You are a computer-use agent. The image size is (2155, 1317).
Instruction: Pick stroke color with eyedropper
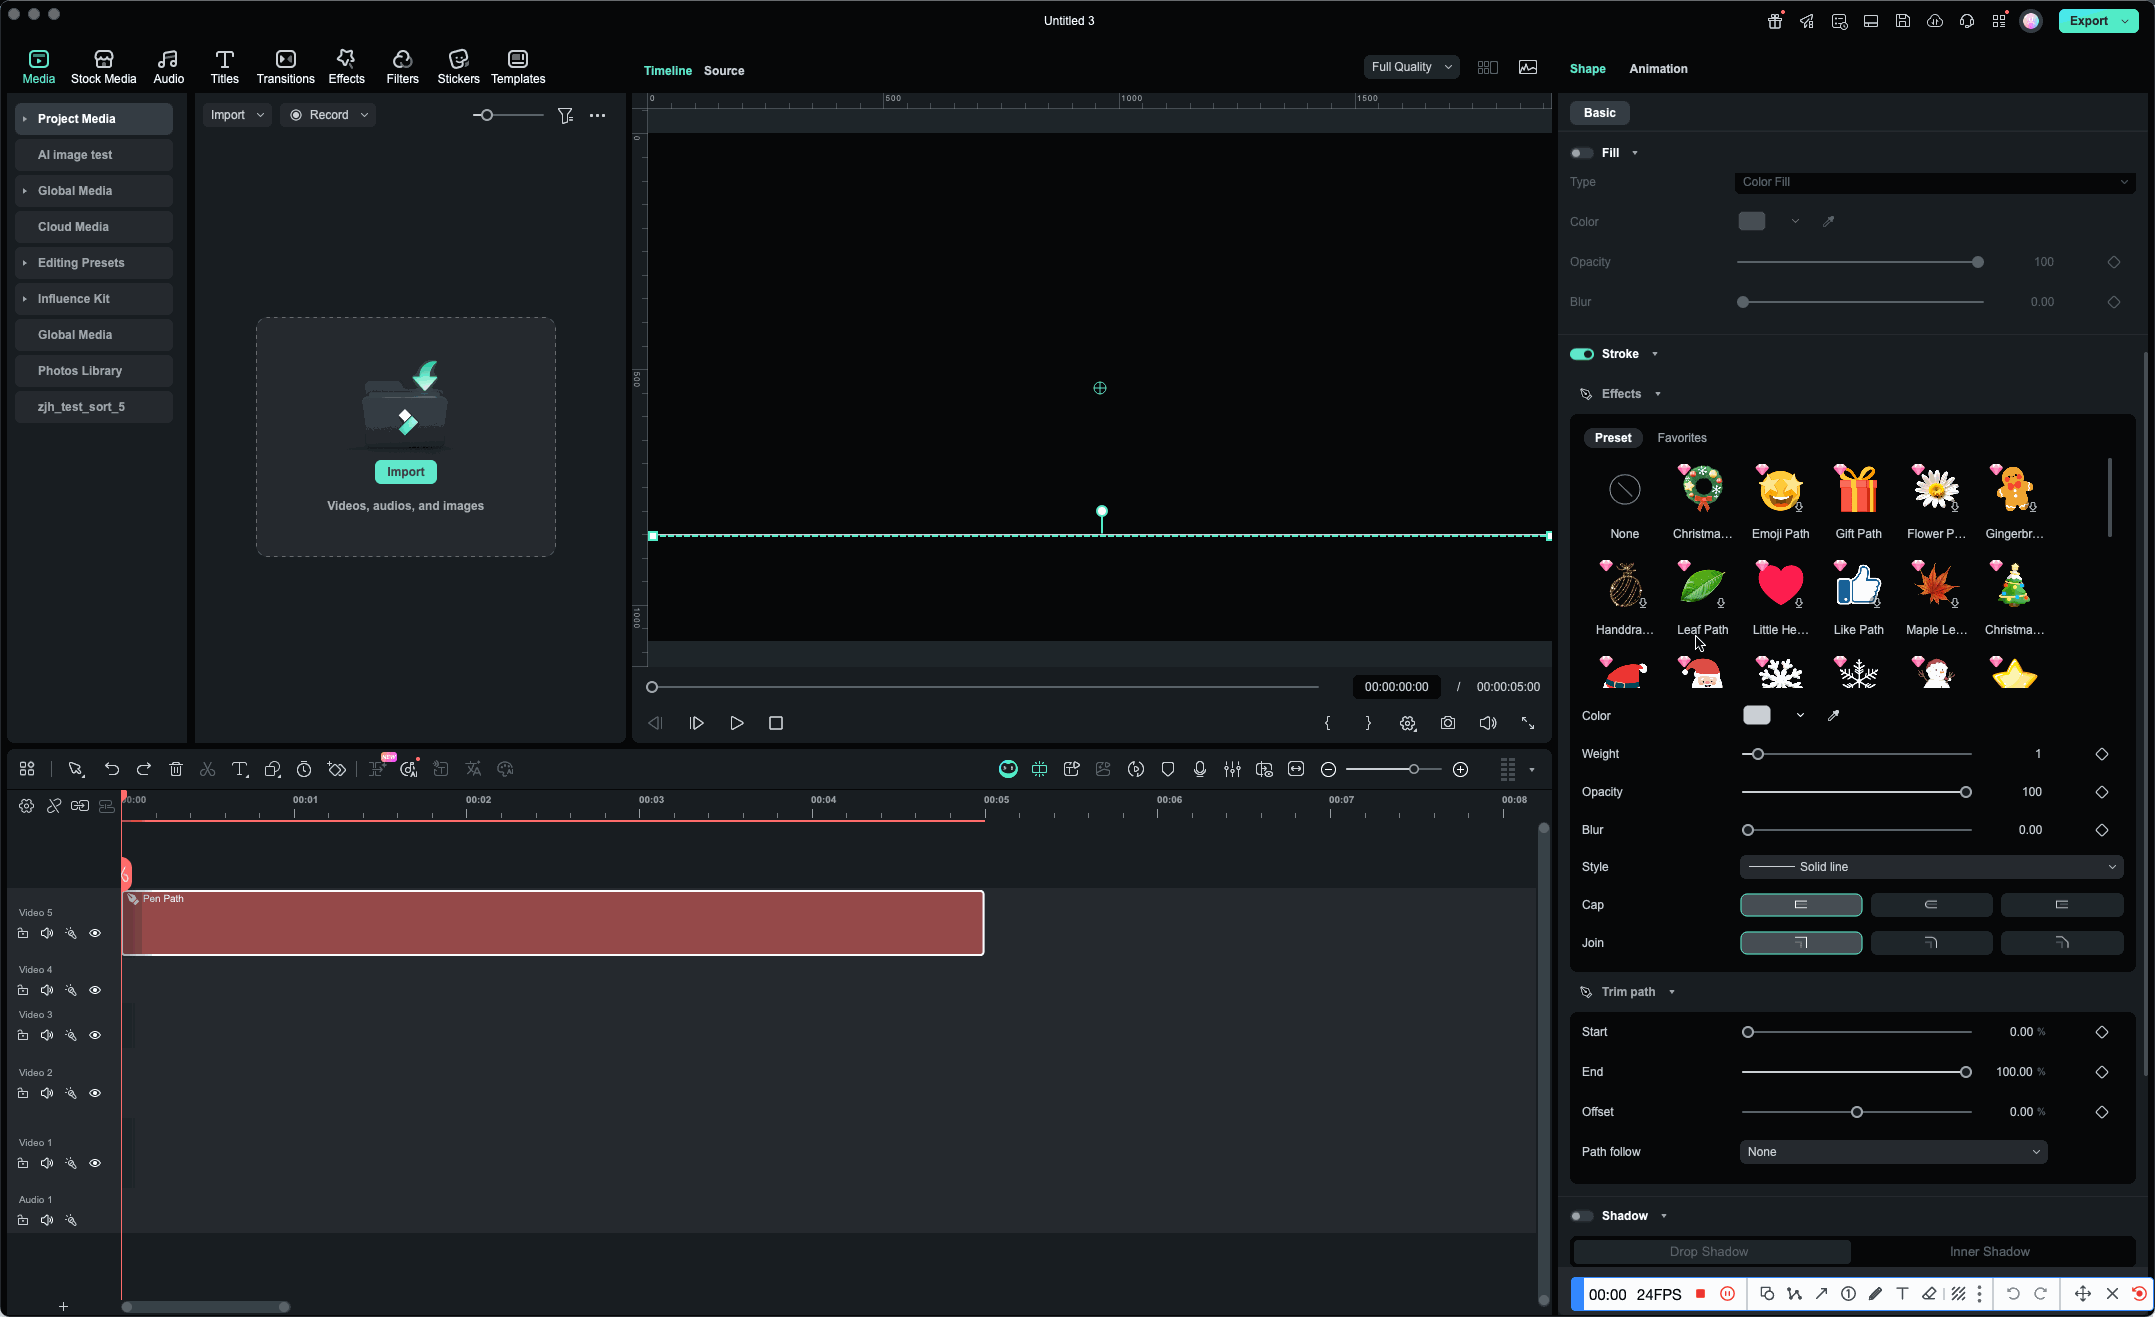(x=1833, y=715)
